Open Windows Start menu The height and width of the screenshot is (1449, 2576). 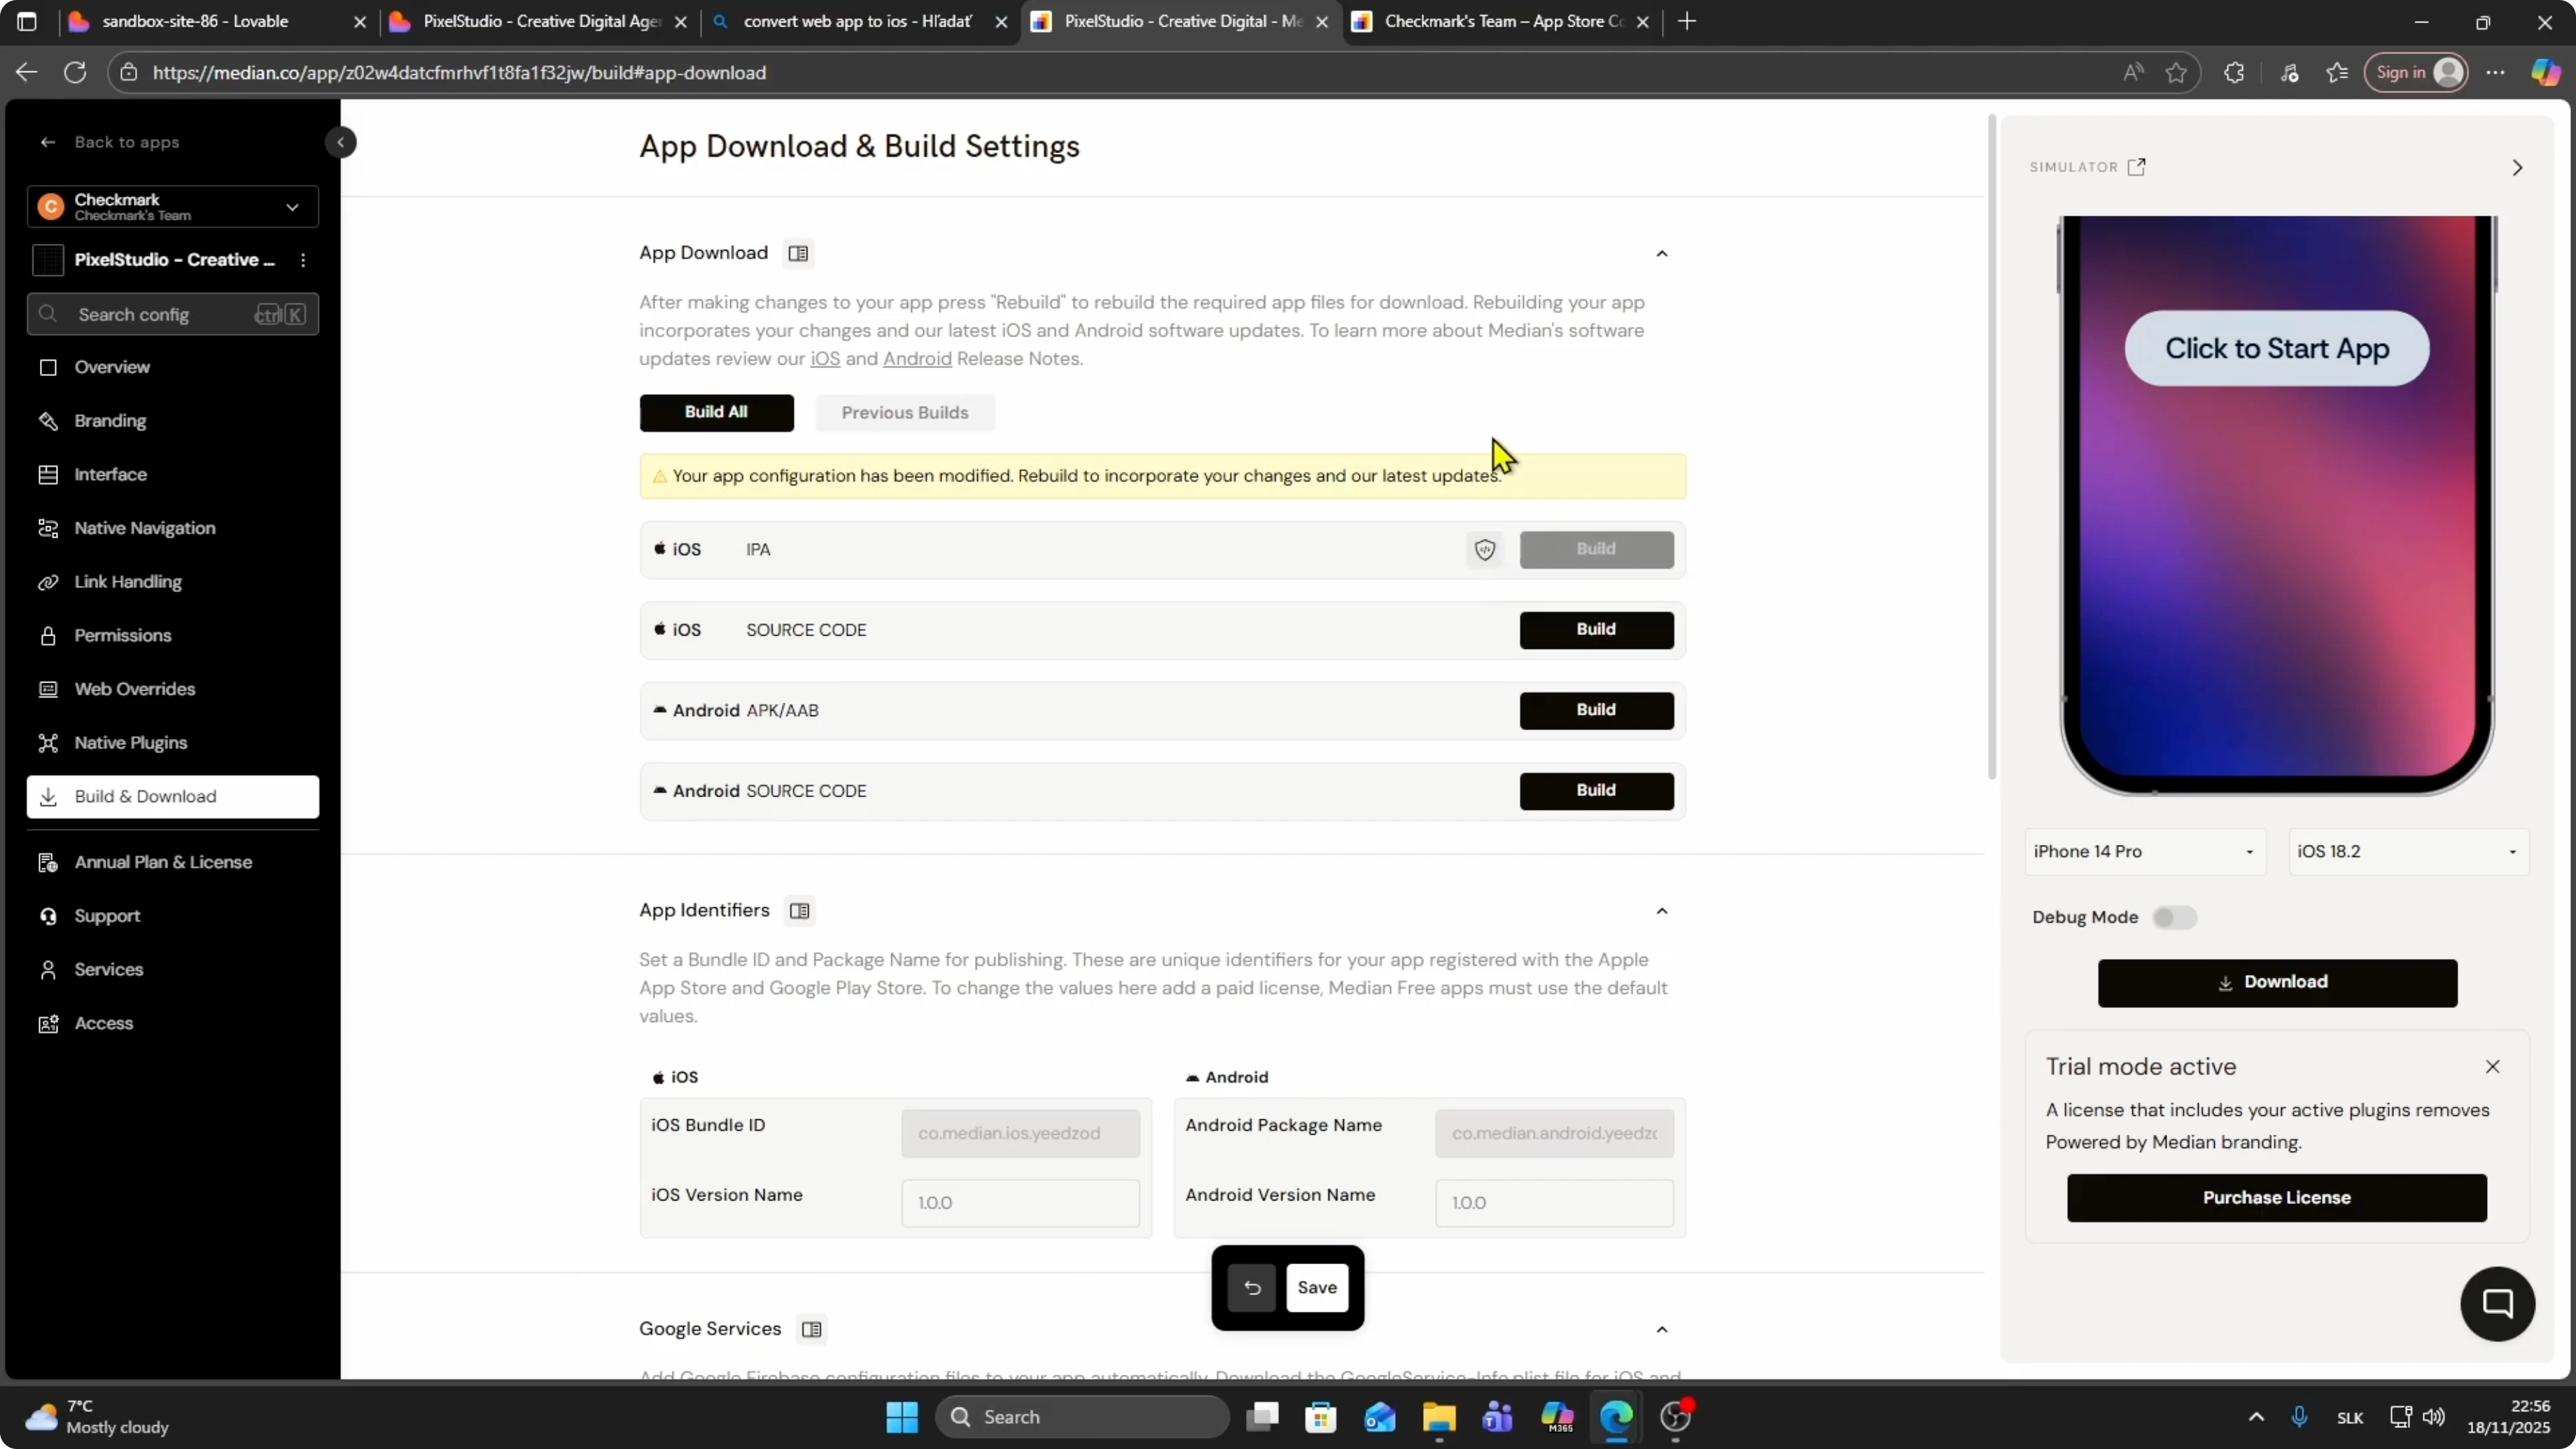pos(902,1417)
